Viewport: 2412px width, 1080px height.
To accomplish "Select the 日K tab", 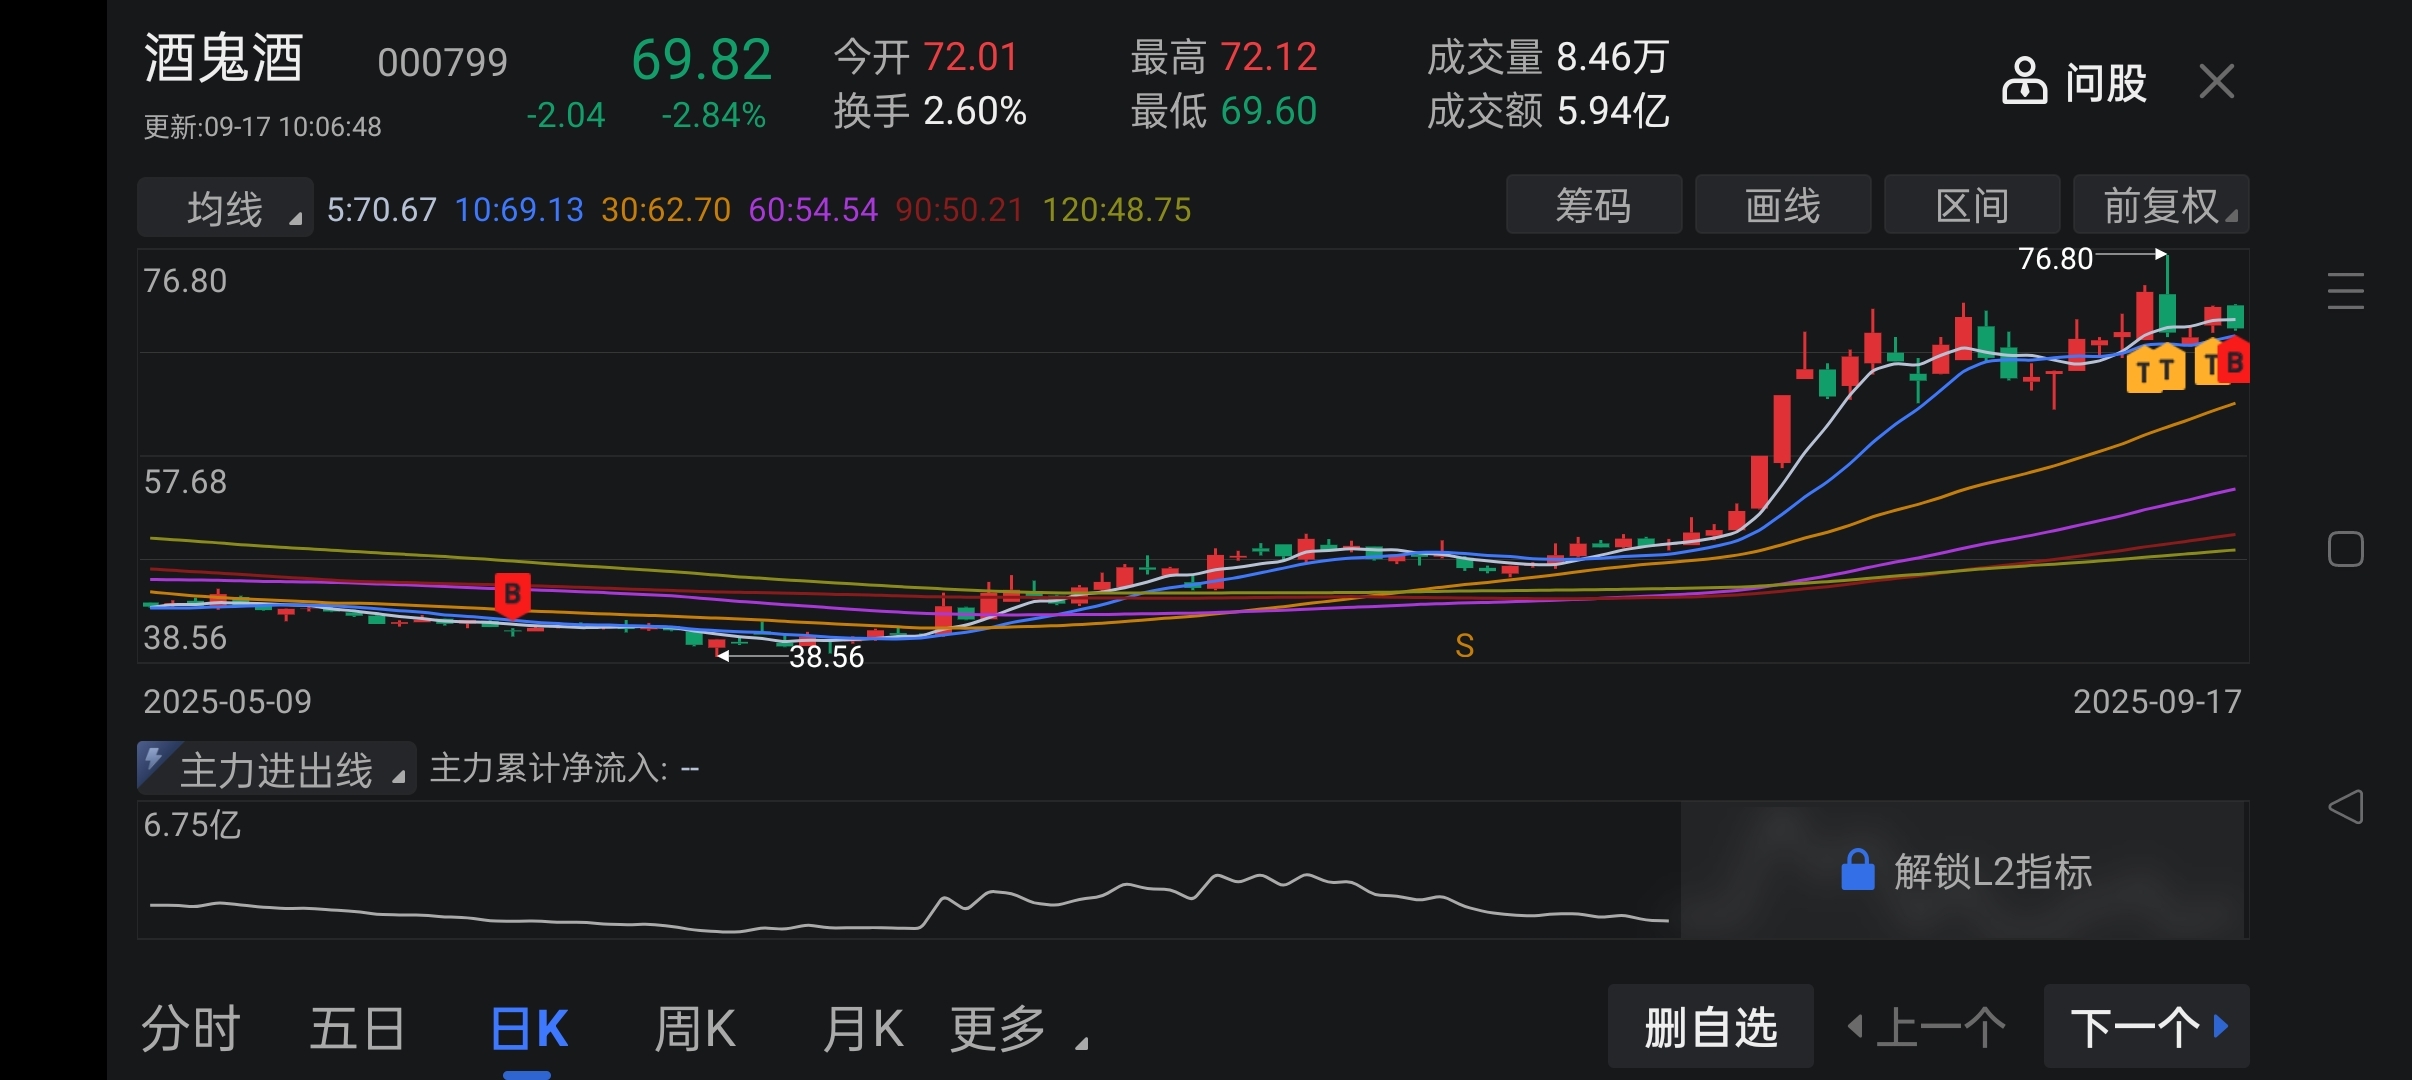I will tap(529, 1028).
